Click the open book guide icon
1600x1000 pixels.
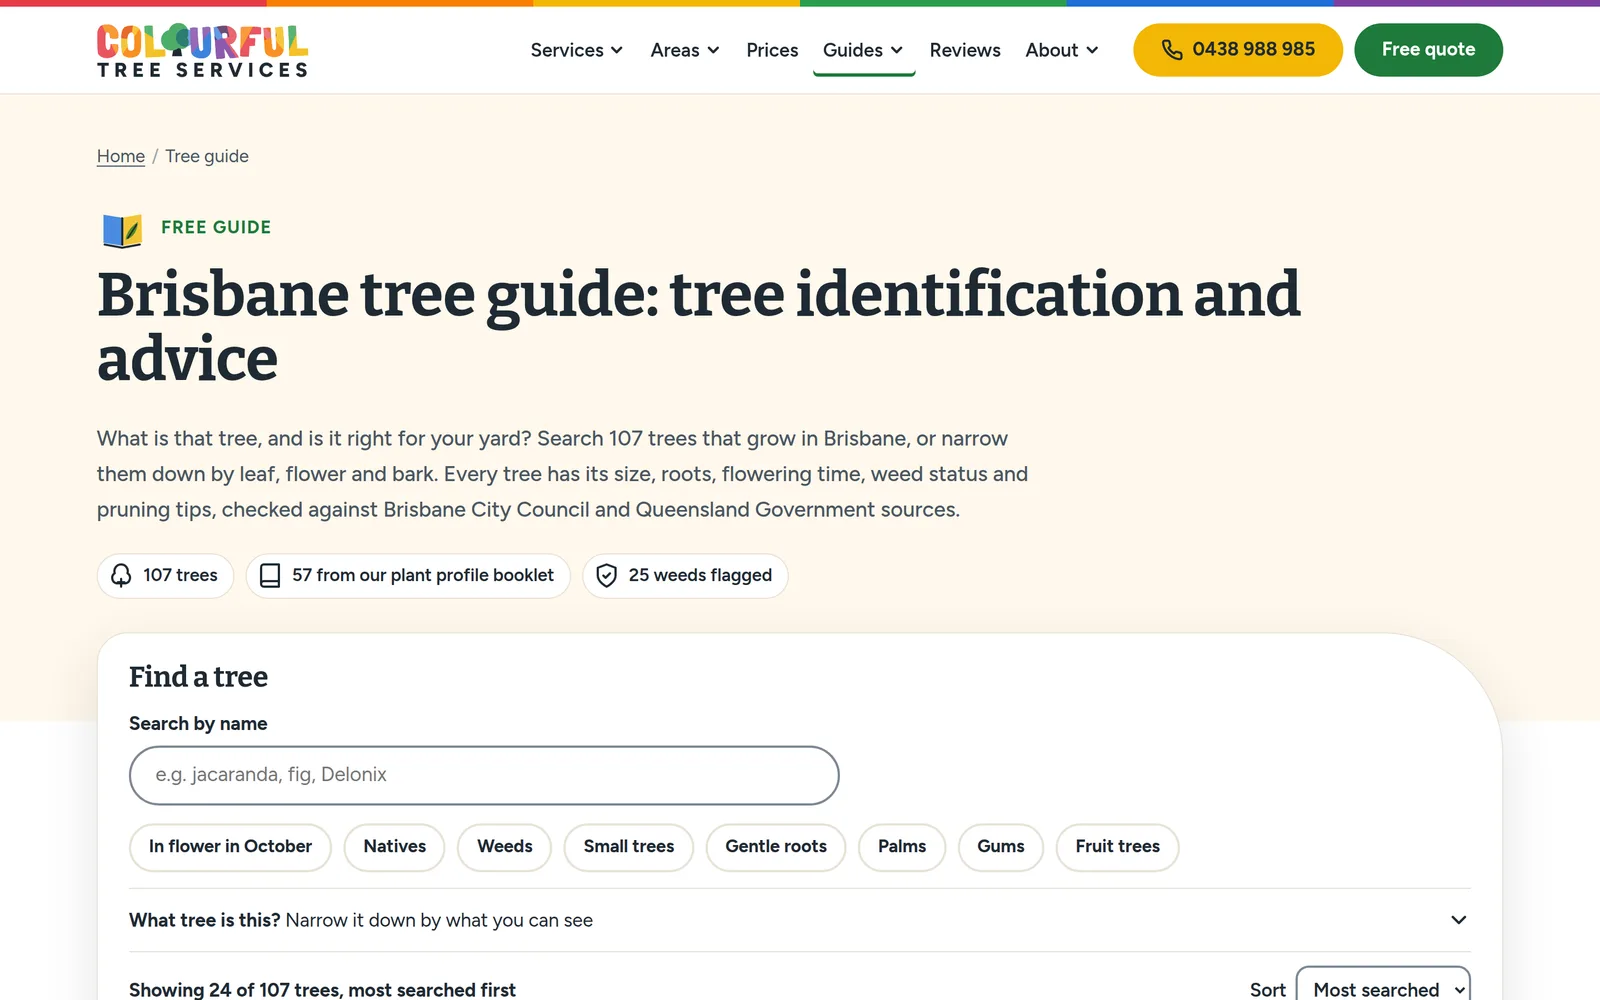tap(122, 230)
